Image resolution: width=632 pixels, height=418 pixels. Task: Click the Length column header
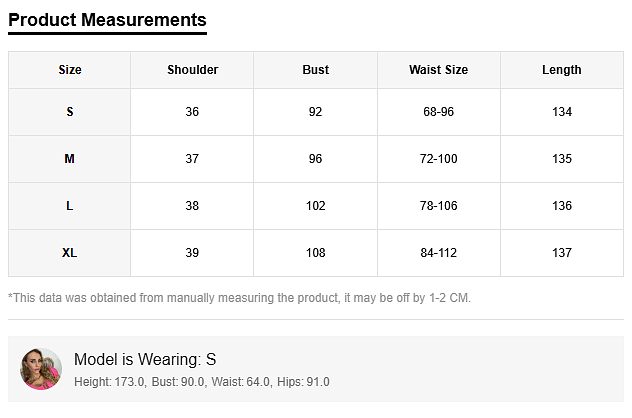point(561,70)
